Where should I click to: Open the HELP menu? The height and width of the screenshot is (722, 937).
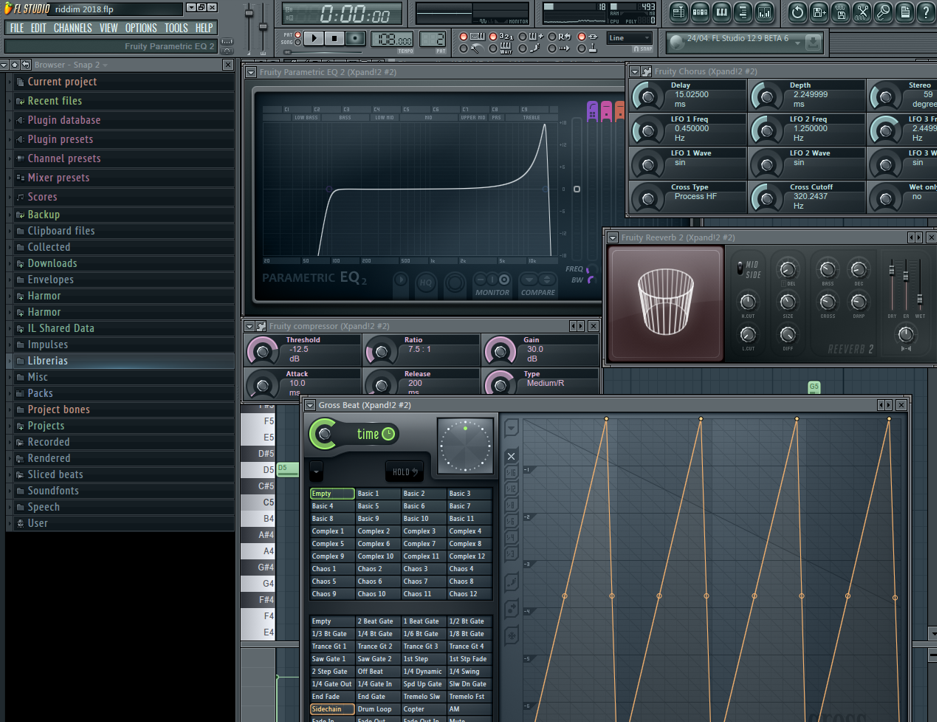204,28
